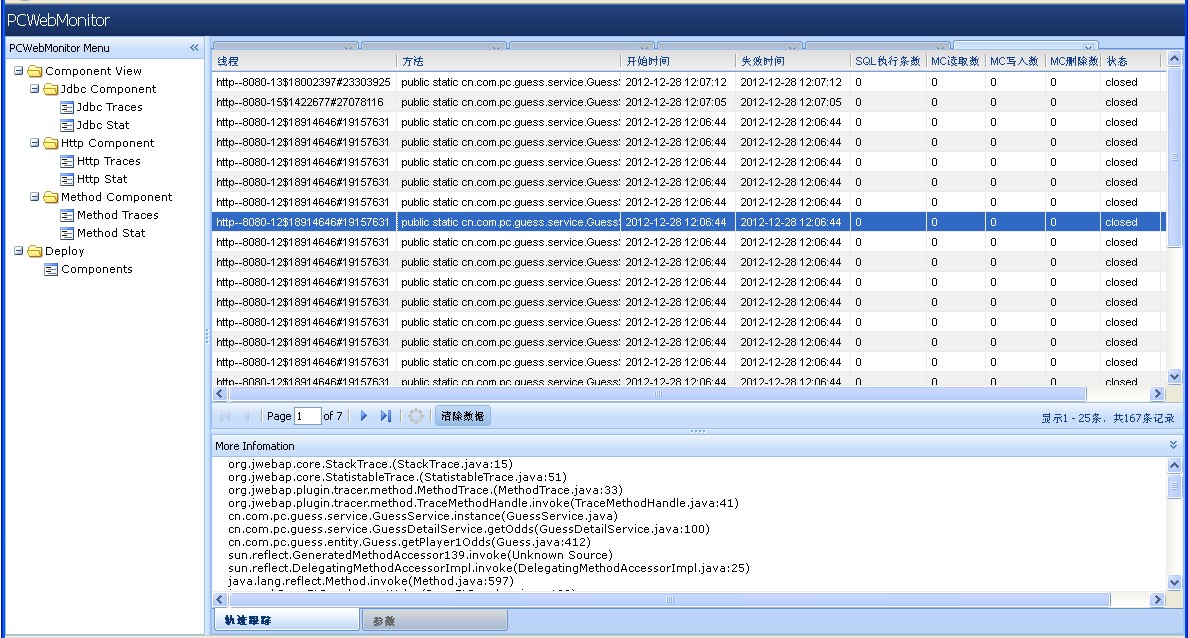
Task: Click the Jdbc Component folder icon
Action: (51, 89)
